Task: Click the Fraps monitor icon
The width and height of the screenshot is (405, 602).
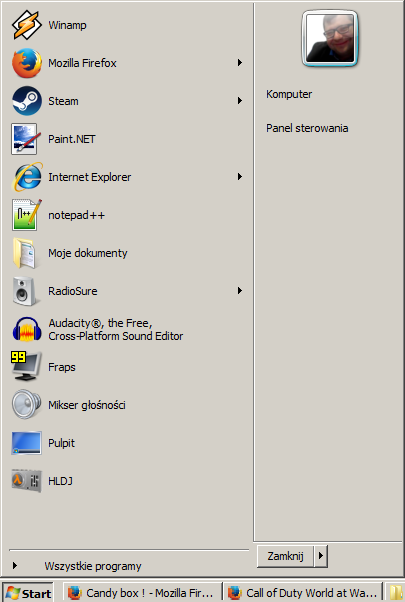Action: pyautogui.click(x=25, y=366)
